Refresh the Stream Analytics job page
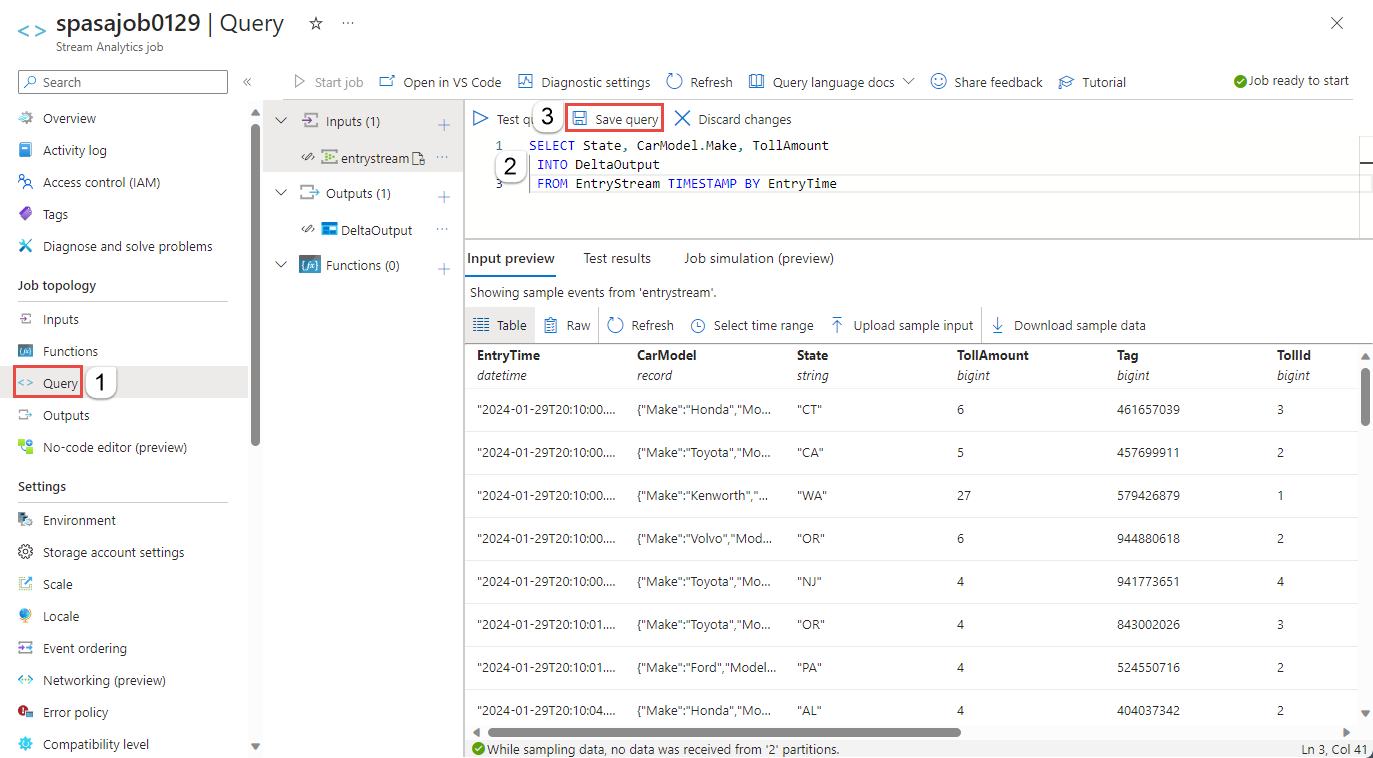 699,81
